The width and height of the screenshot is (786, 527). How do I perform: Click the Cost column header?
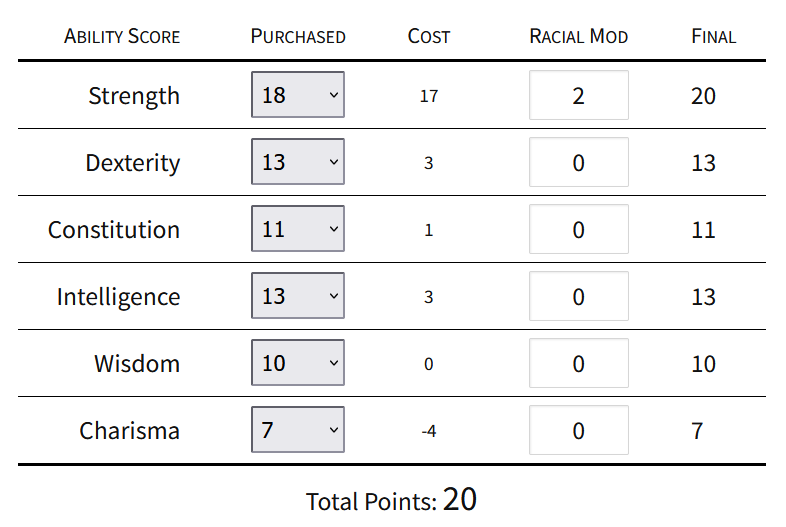tap(429, 37)
